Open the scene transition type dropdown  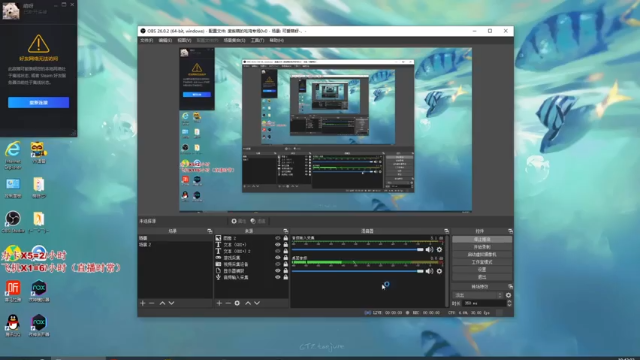pos(478,295)
